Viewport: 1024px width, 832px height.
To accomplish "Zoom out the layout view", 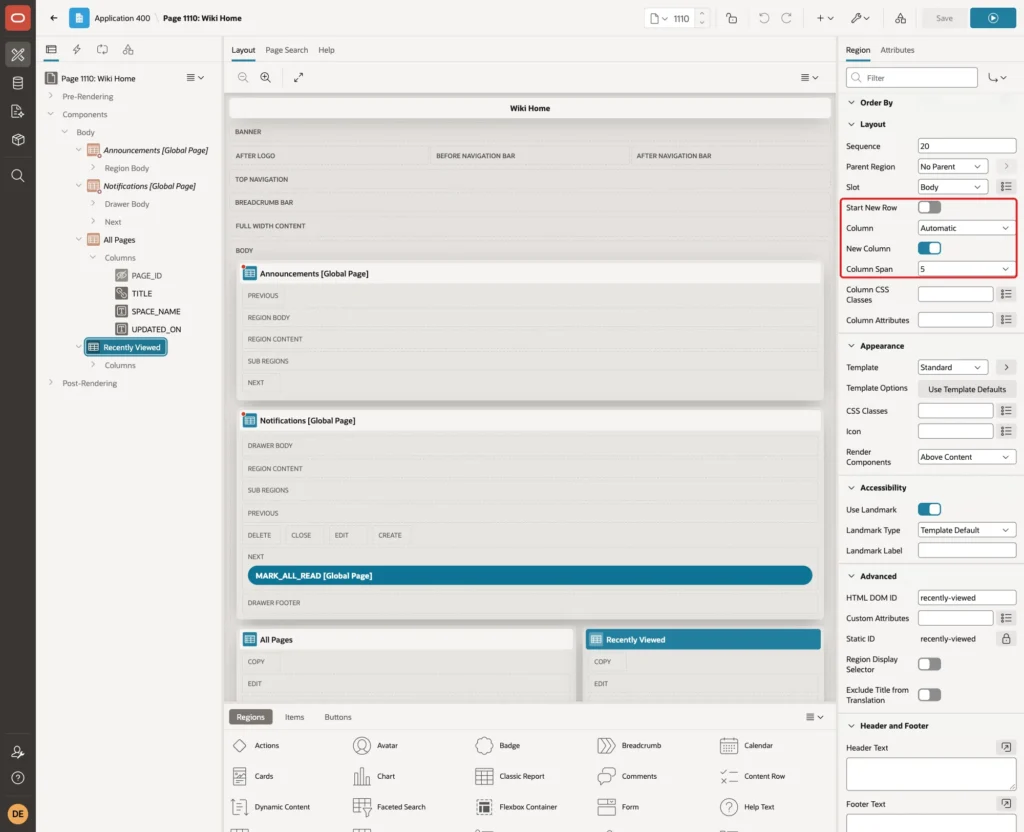I will pos(243,77).
